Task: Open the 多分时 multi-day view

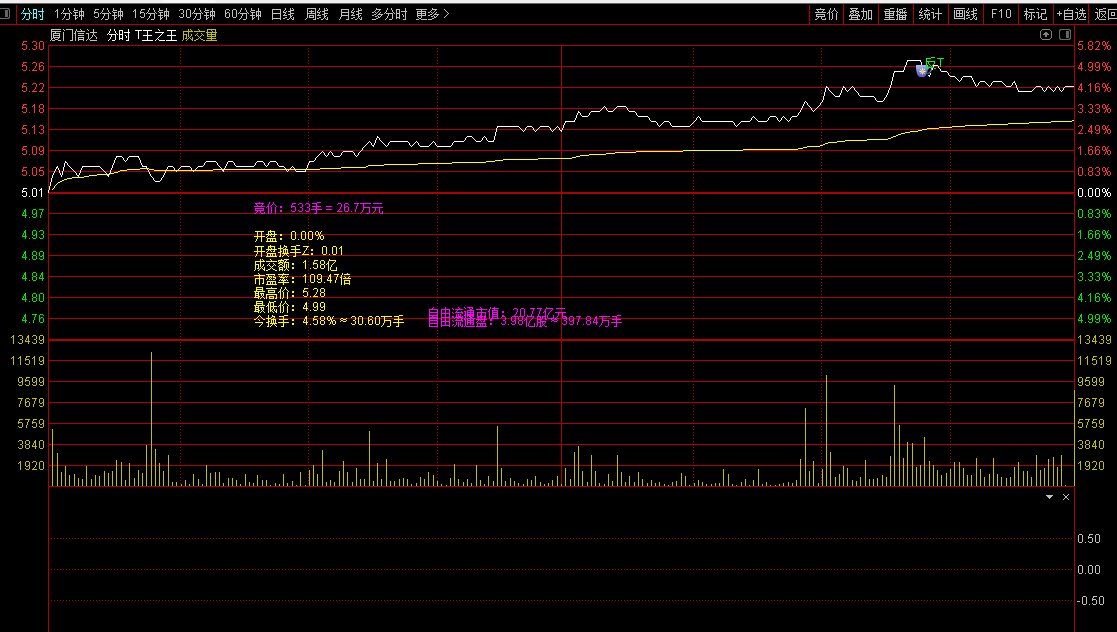Action: [x=389, y=14]
